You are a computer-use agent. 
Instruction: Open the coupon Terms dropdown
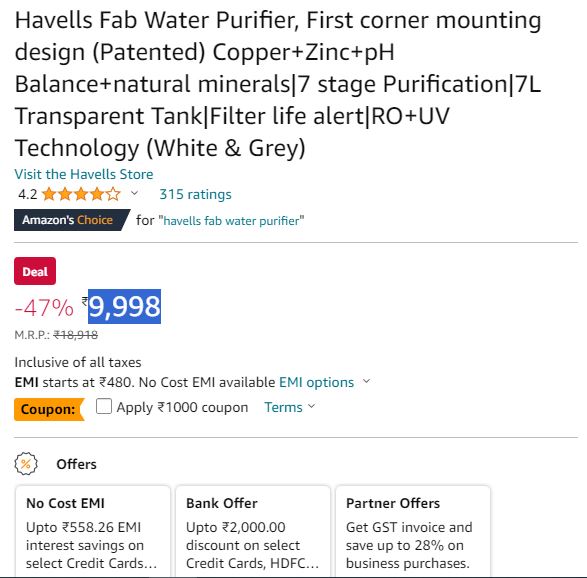pos(290,407)
